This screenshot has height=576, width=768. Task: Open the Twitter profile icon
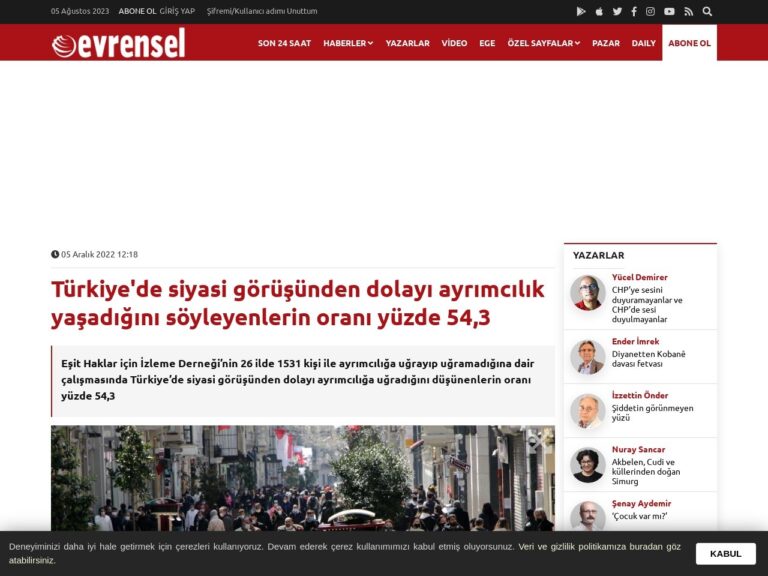point(617,12)
